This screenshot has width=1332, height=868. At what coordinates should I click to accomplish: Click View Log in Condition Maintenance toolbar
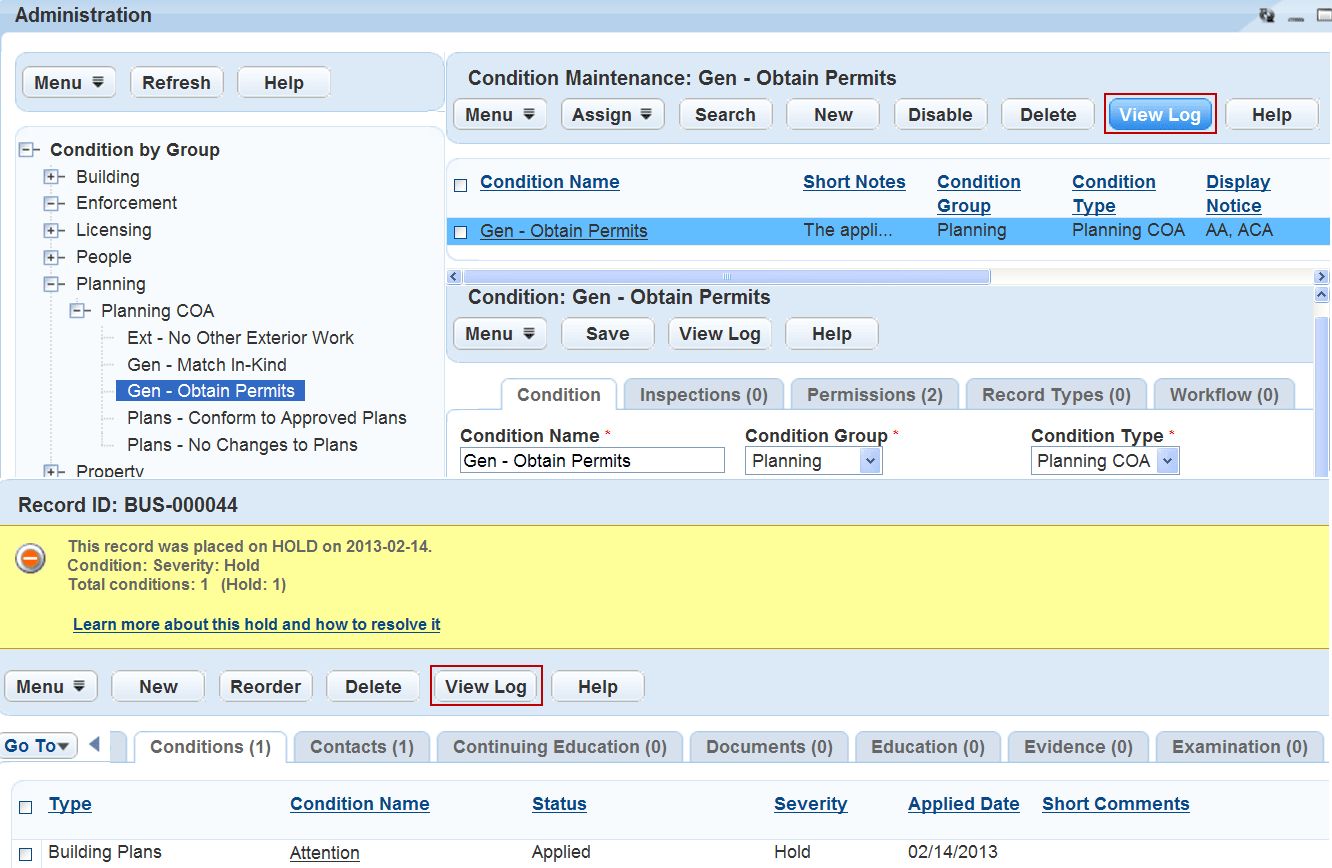1159,115
